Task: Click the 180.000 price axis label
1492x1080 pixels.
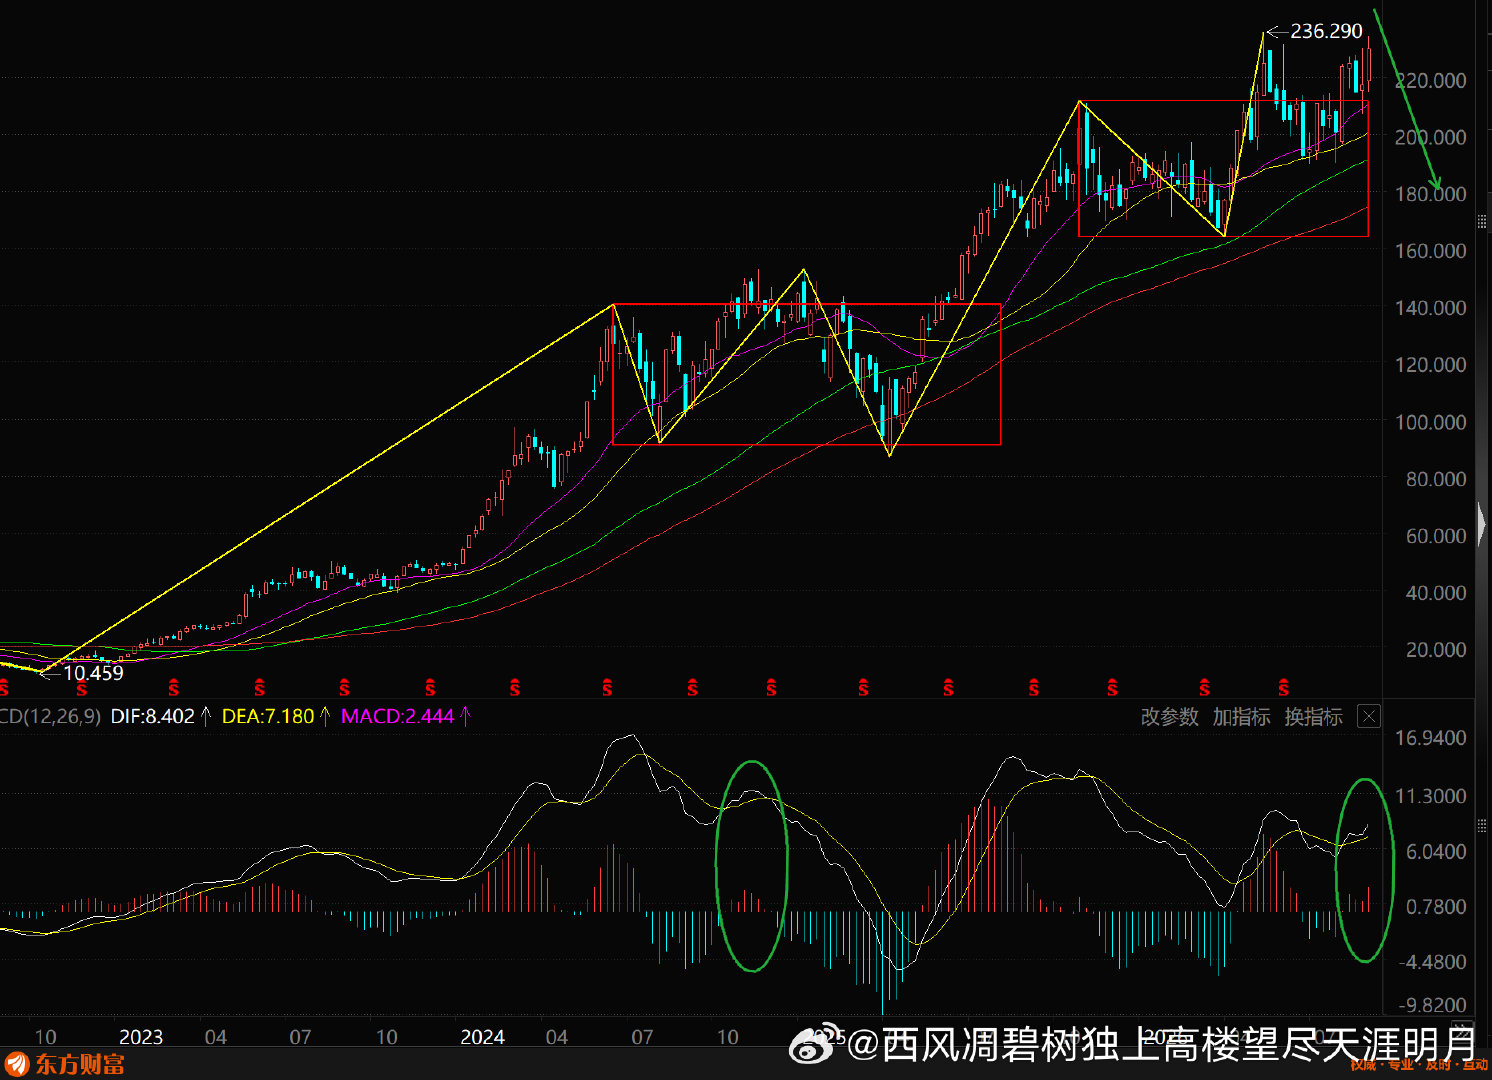Action: pos(1431,194)
